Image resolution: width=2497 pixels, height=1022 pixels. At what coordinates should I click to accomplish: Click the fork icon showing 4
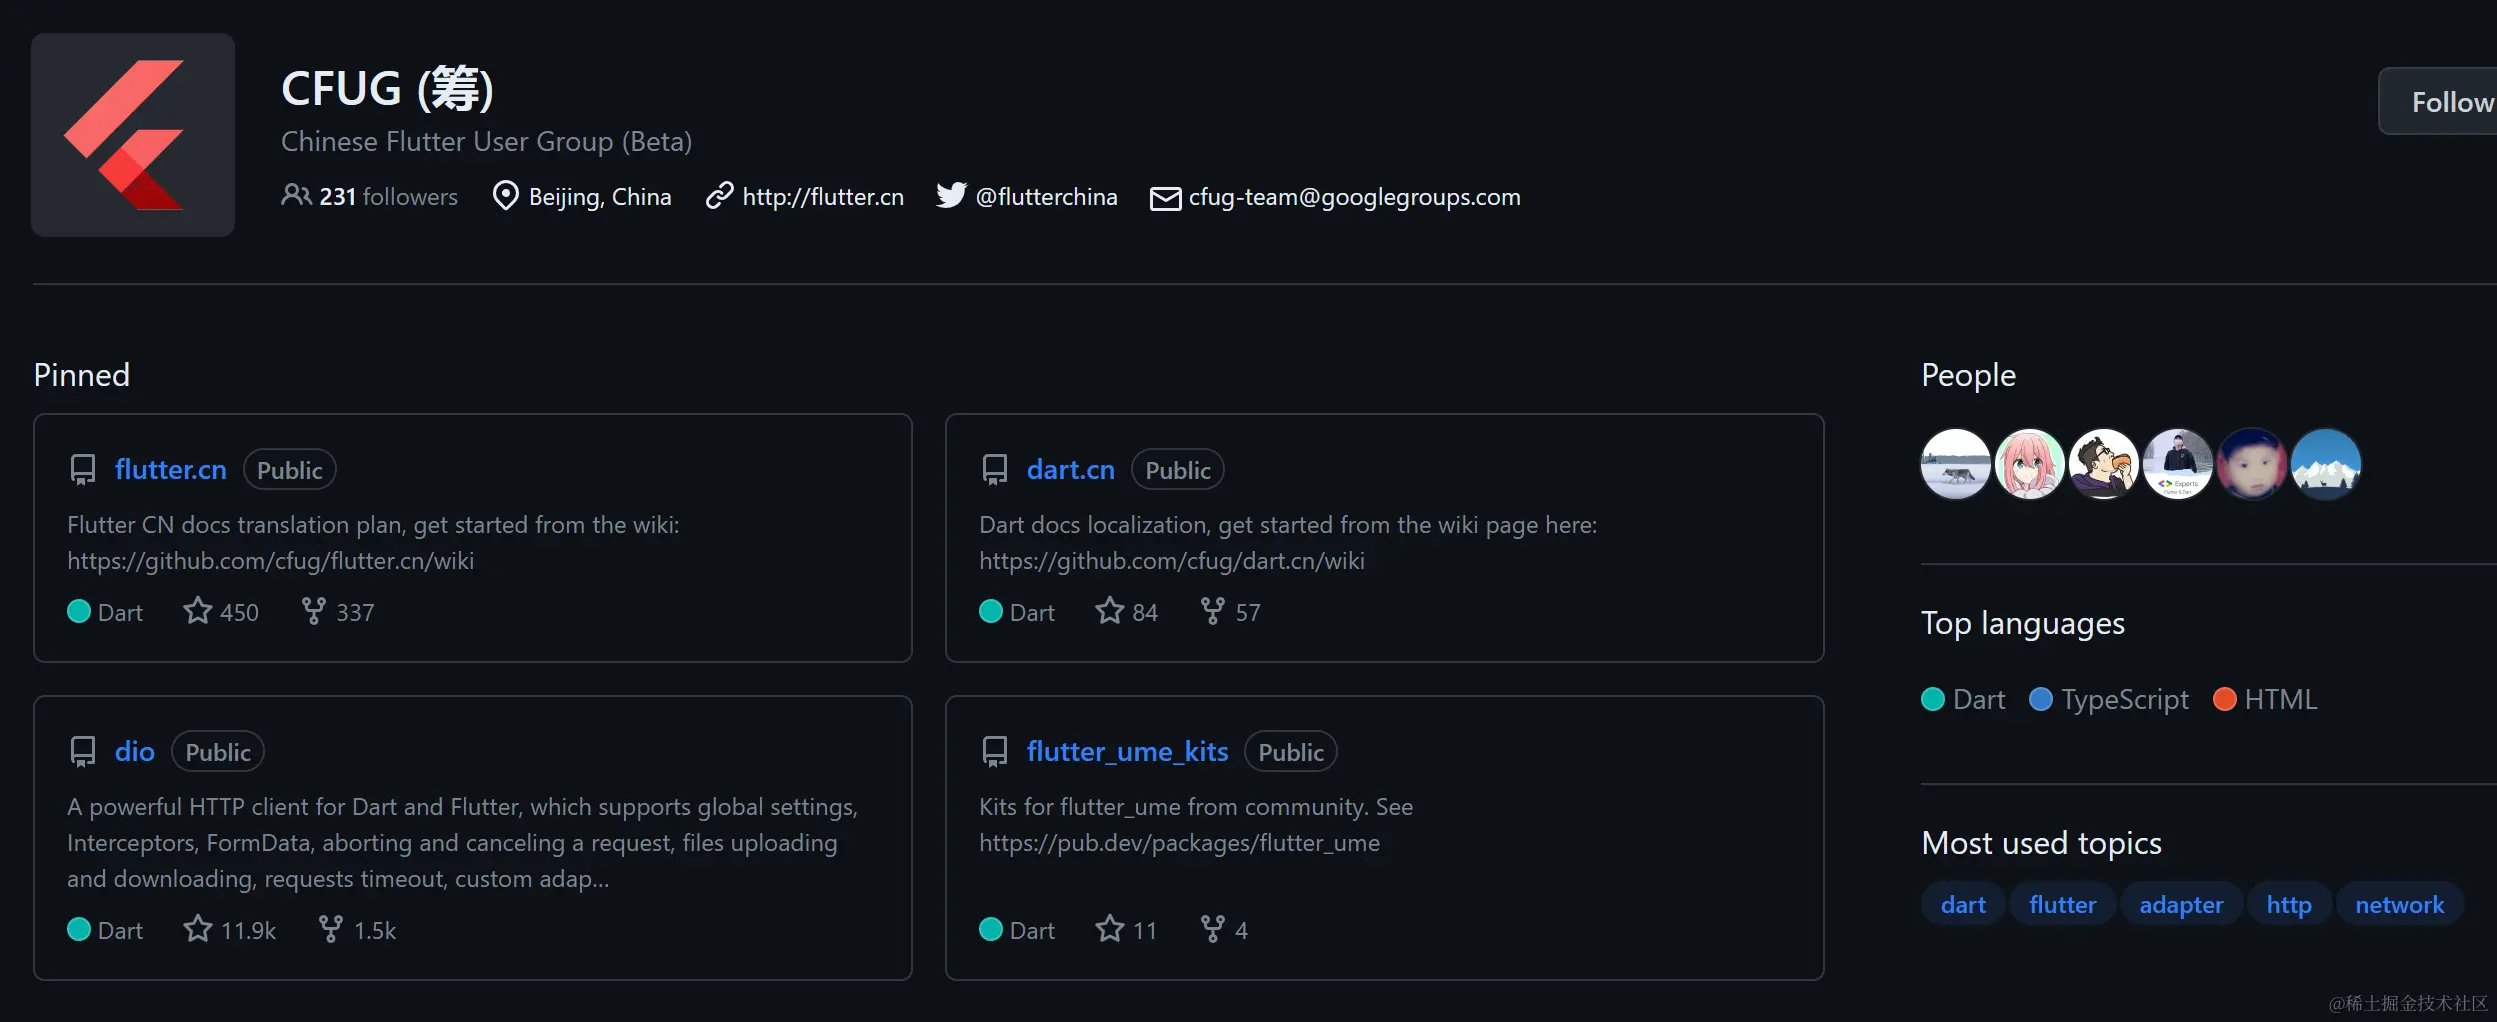point(1213,928)
